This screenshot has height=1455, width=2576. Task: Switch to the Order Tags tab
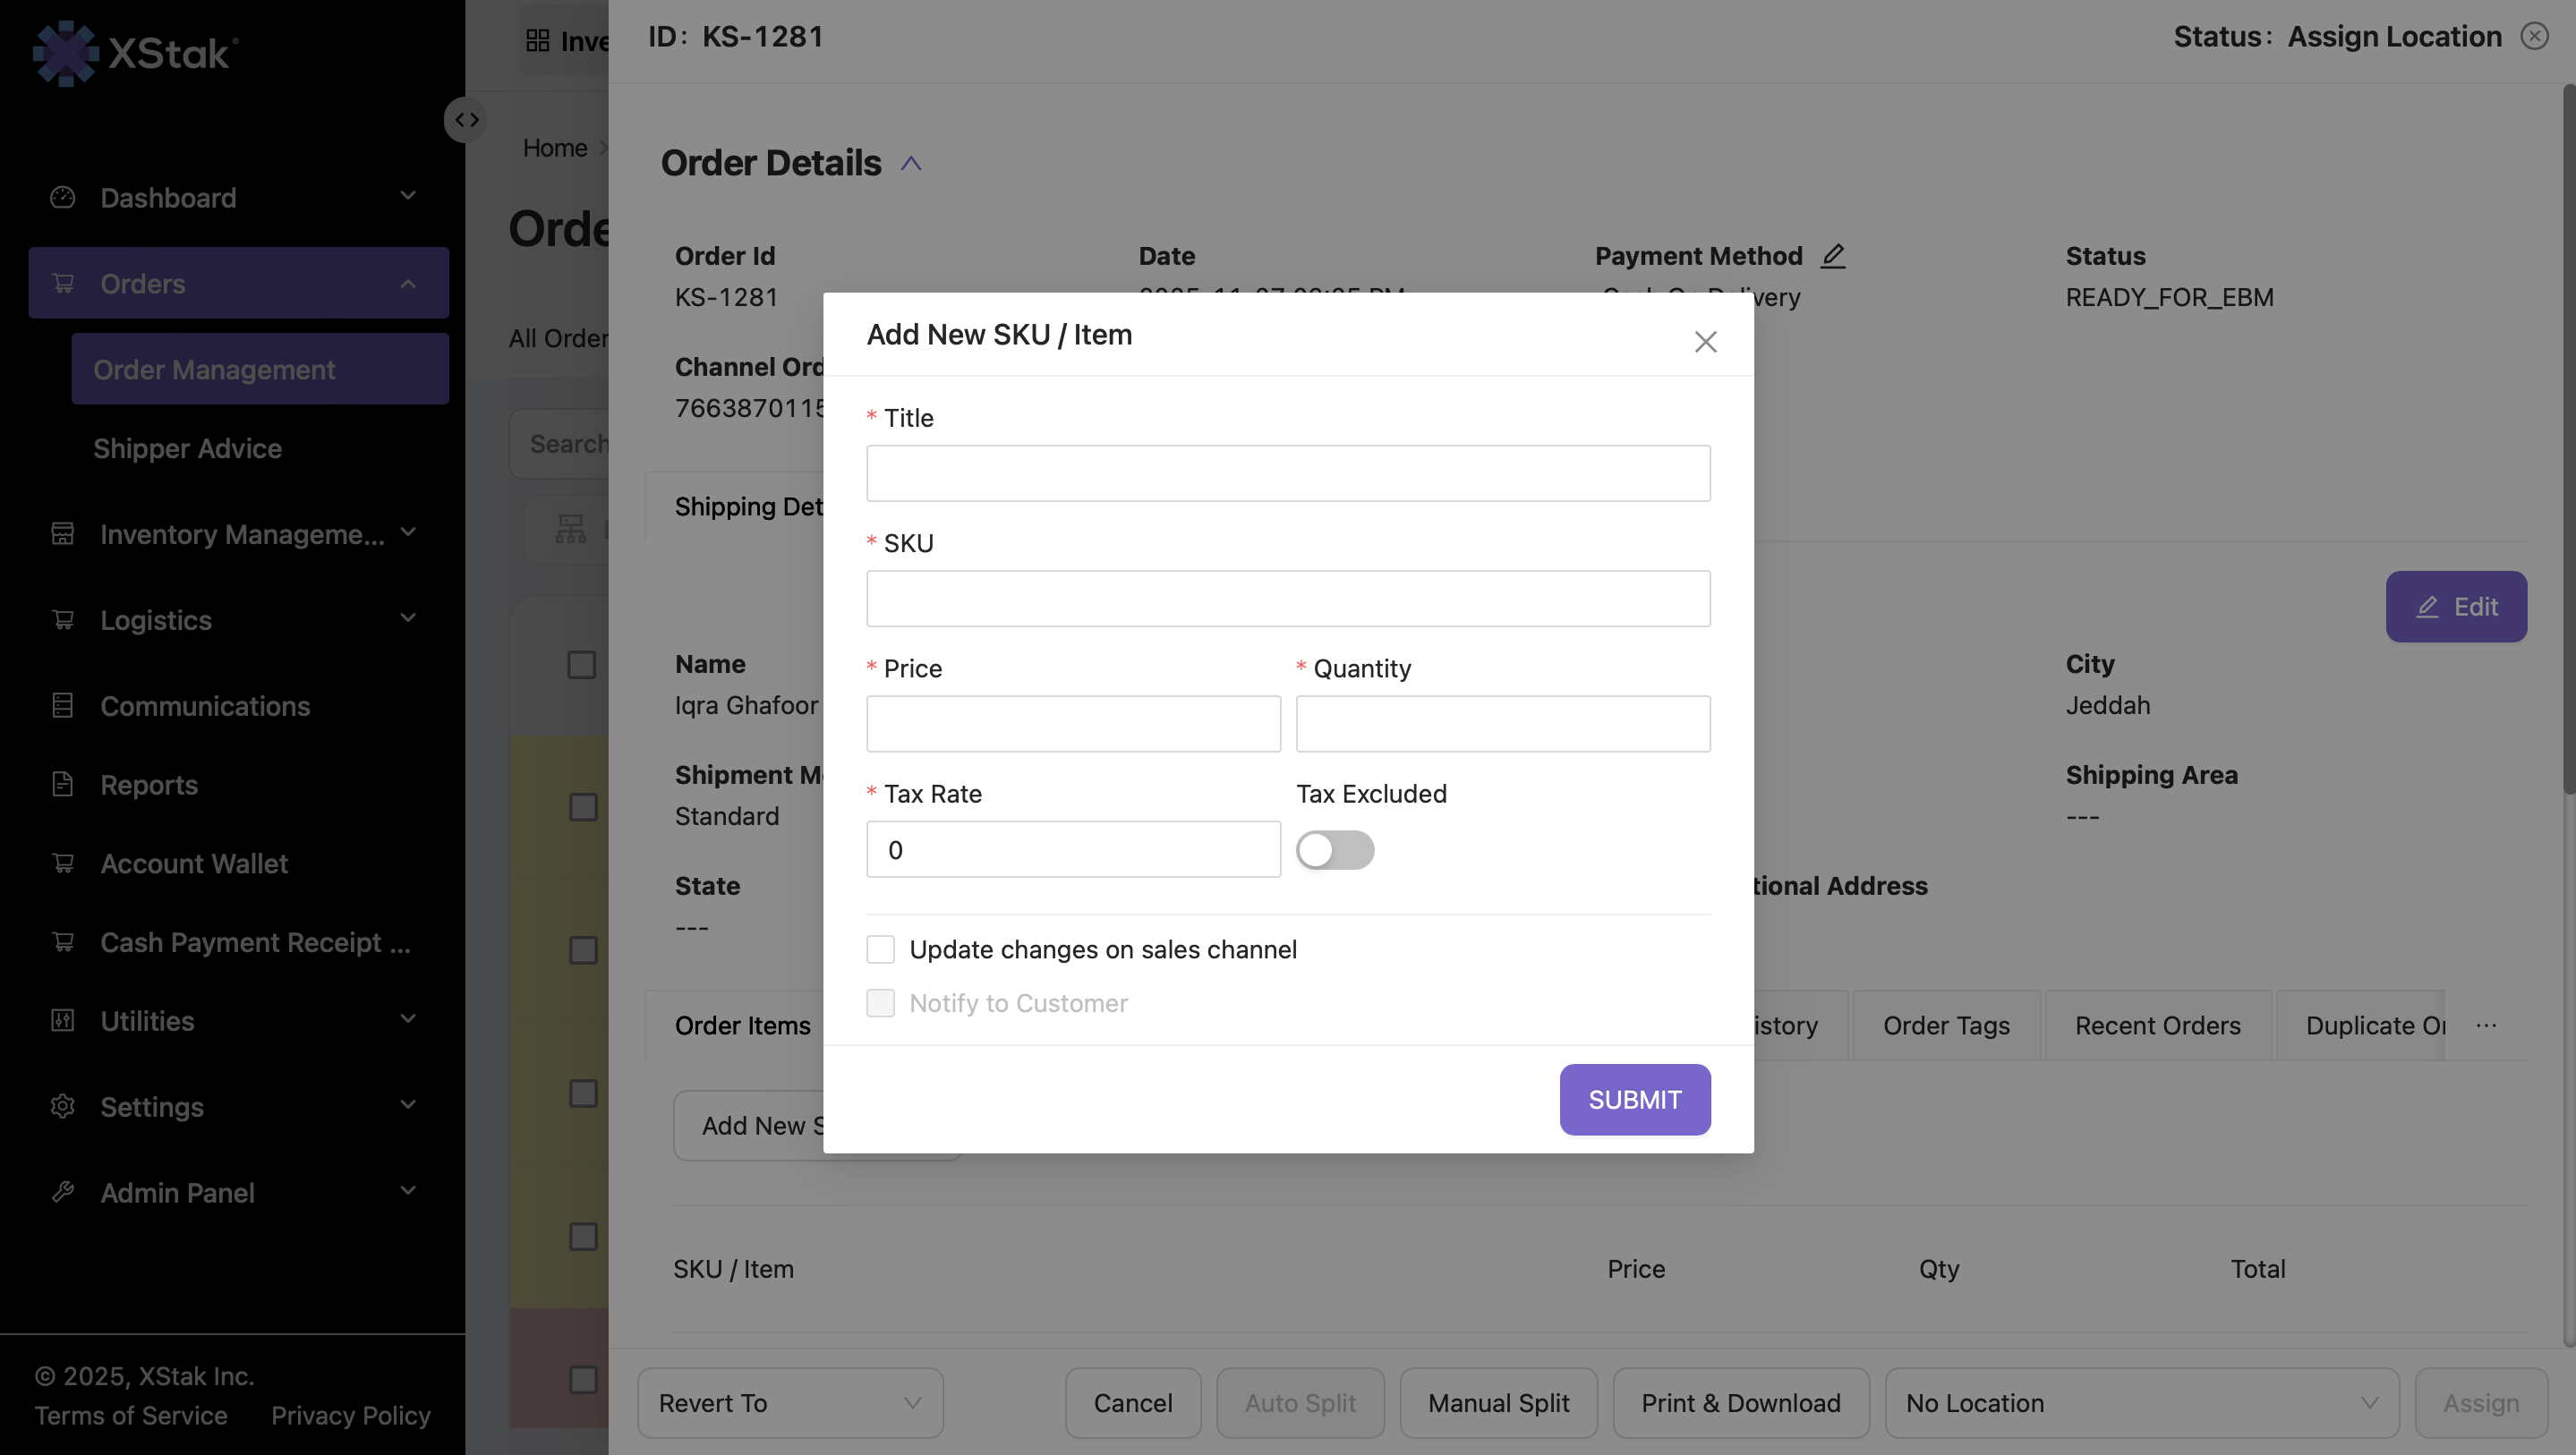coord(1946,1025)
